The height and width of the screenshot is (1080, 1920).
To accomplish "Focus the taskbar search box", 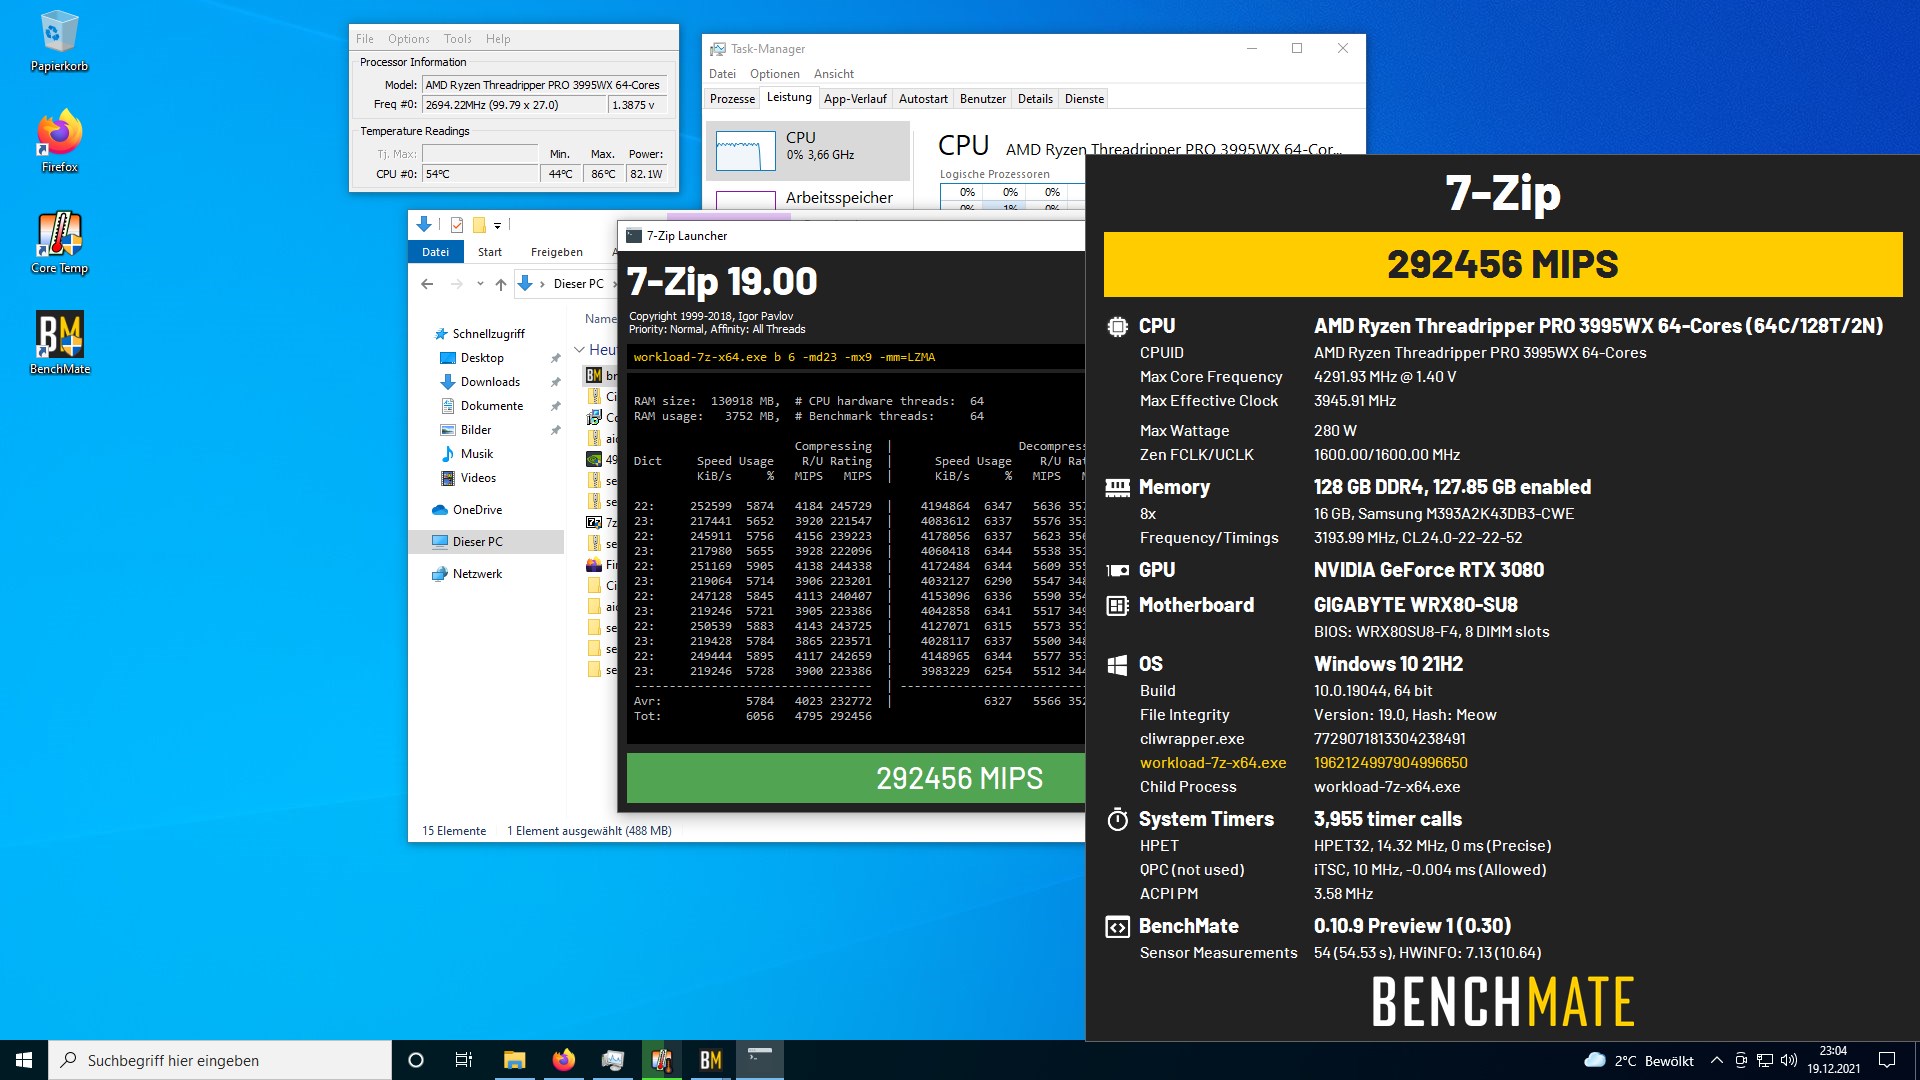I will (x=220, y=1060).
